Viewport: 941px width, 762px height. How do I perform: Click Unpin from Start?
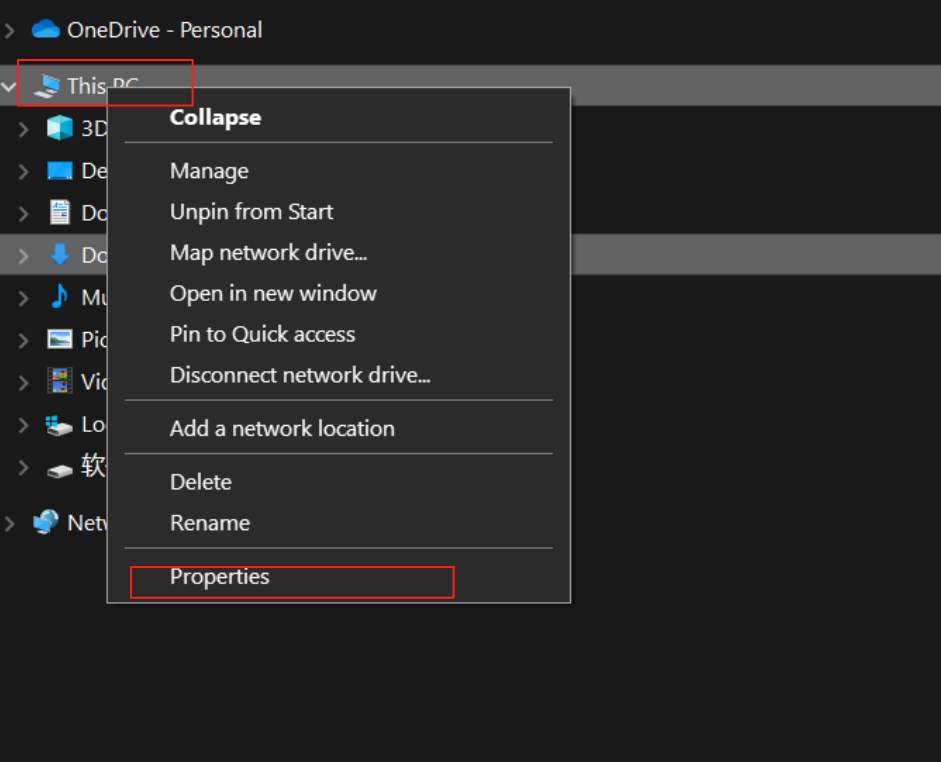(251, 212)
